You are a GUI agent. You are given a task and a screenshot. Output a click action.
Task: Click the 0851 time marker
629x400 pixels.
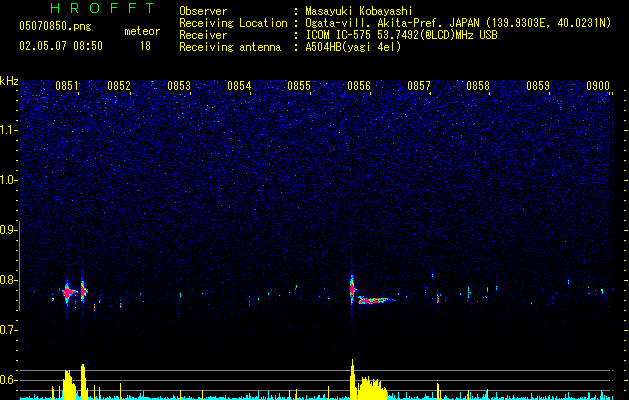(67, 86)
